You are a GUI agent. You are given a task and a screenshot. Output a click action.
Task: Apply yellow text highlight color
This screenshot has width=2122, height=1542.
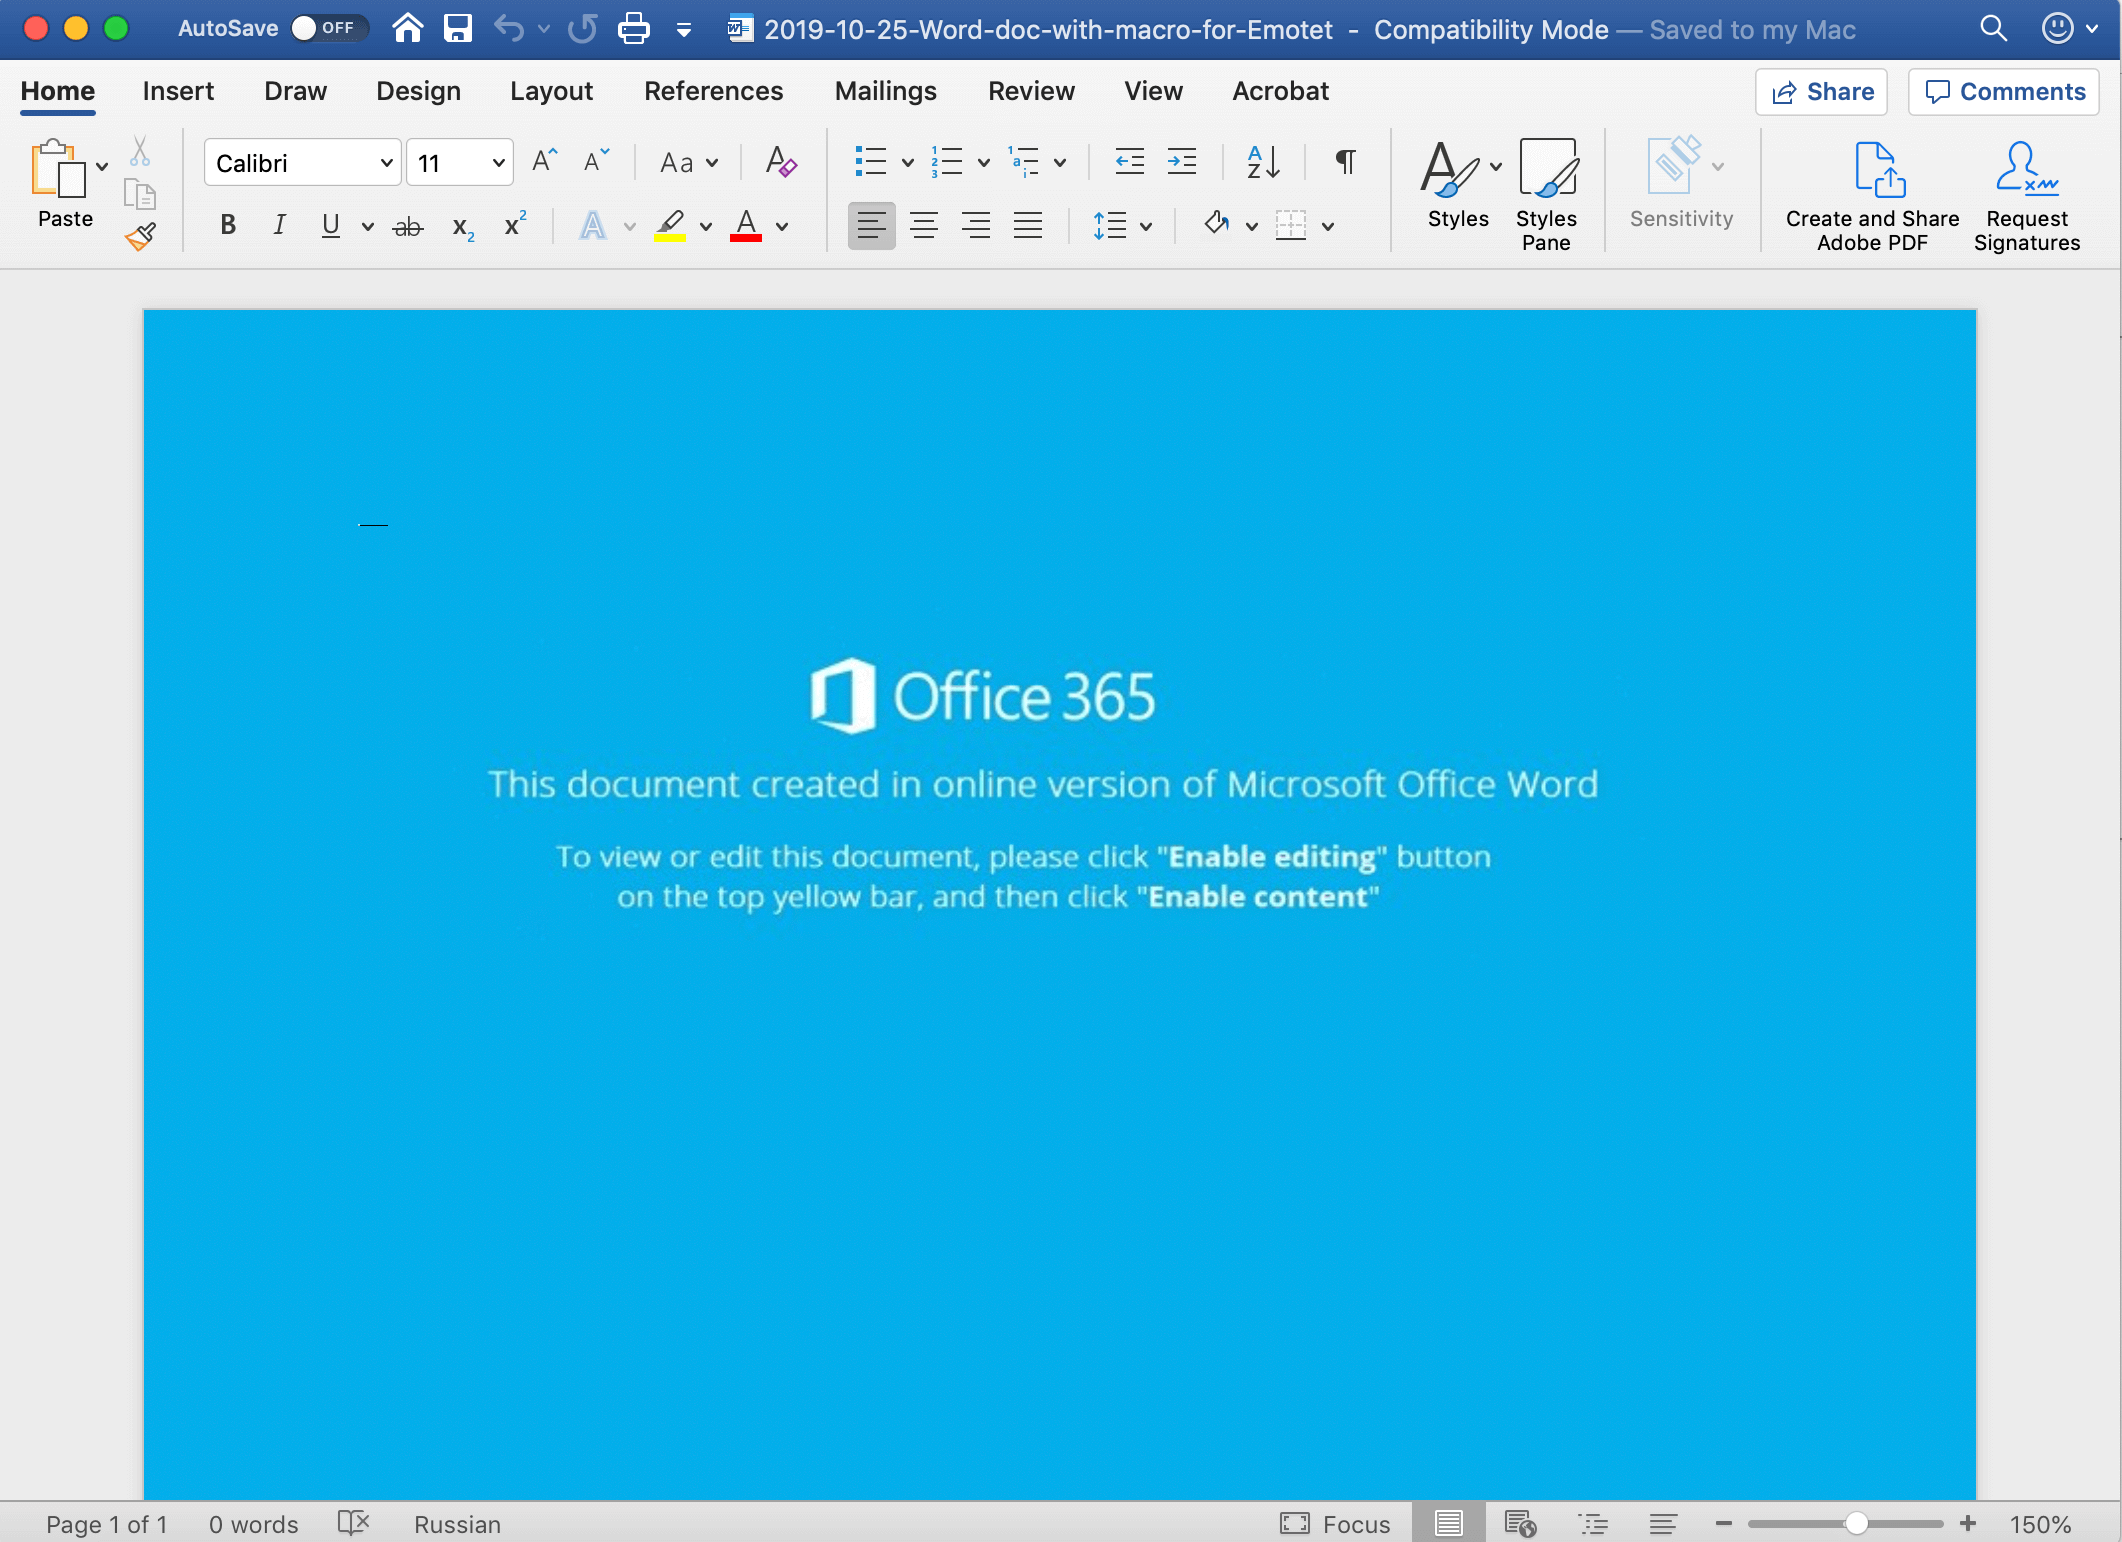tap(670, 225)
